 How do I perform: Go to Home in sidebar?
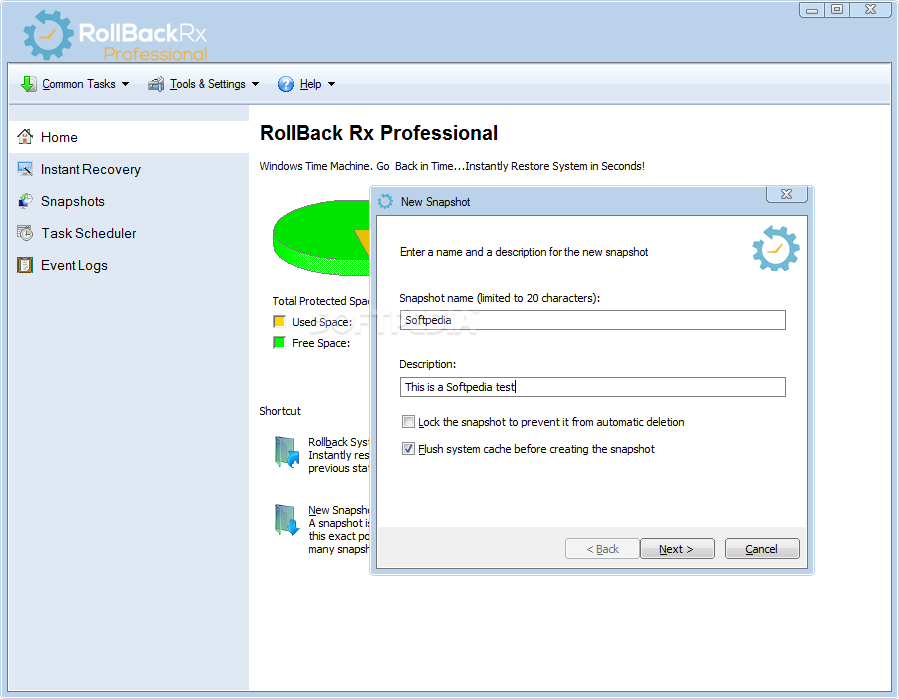[x=129, y=137]
